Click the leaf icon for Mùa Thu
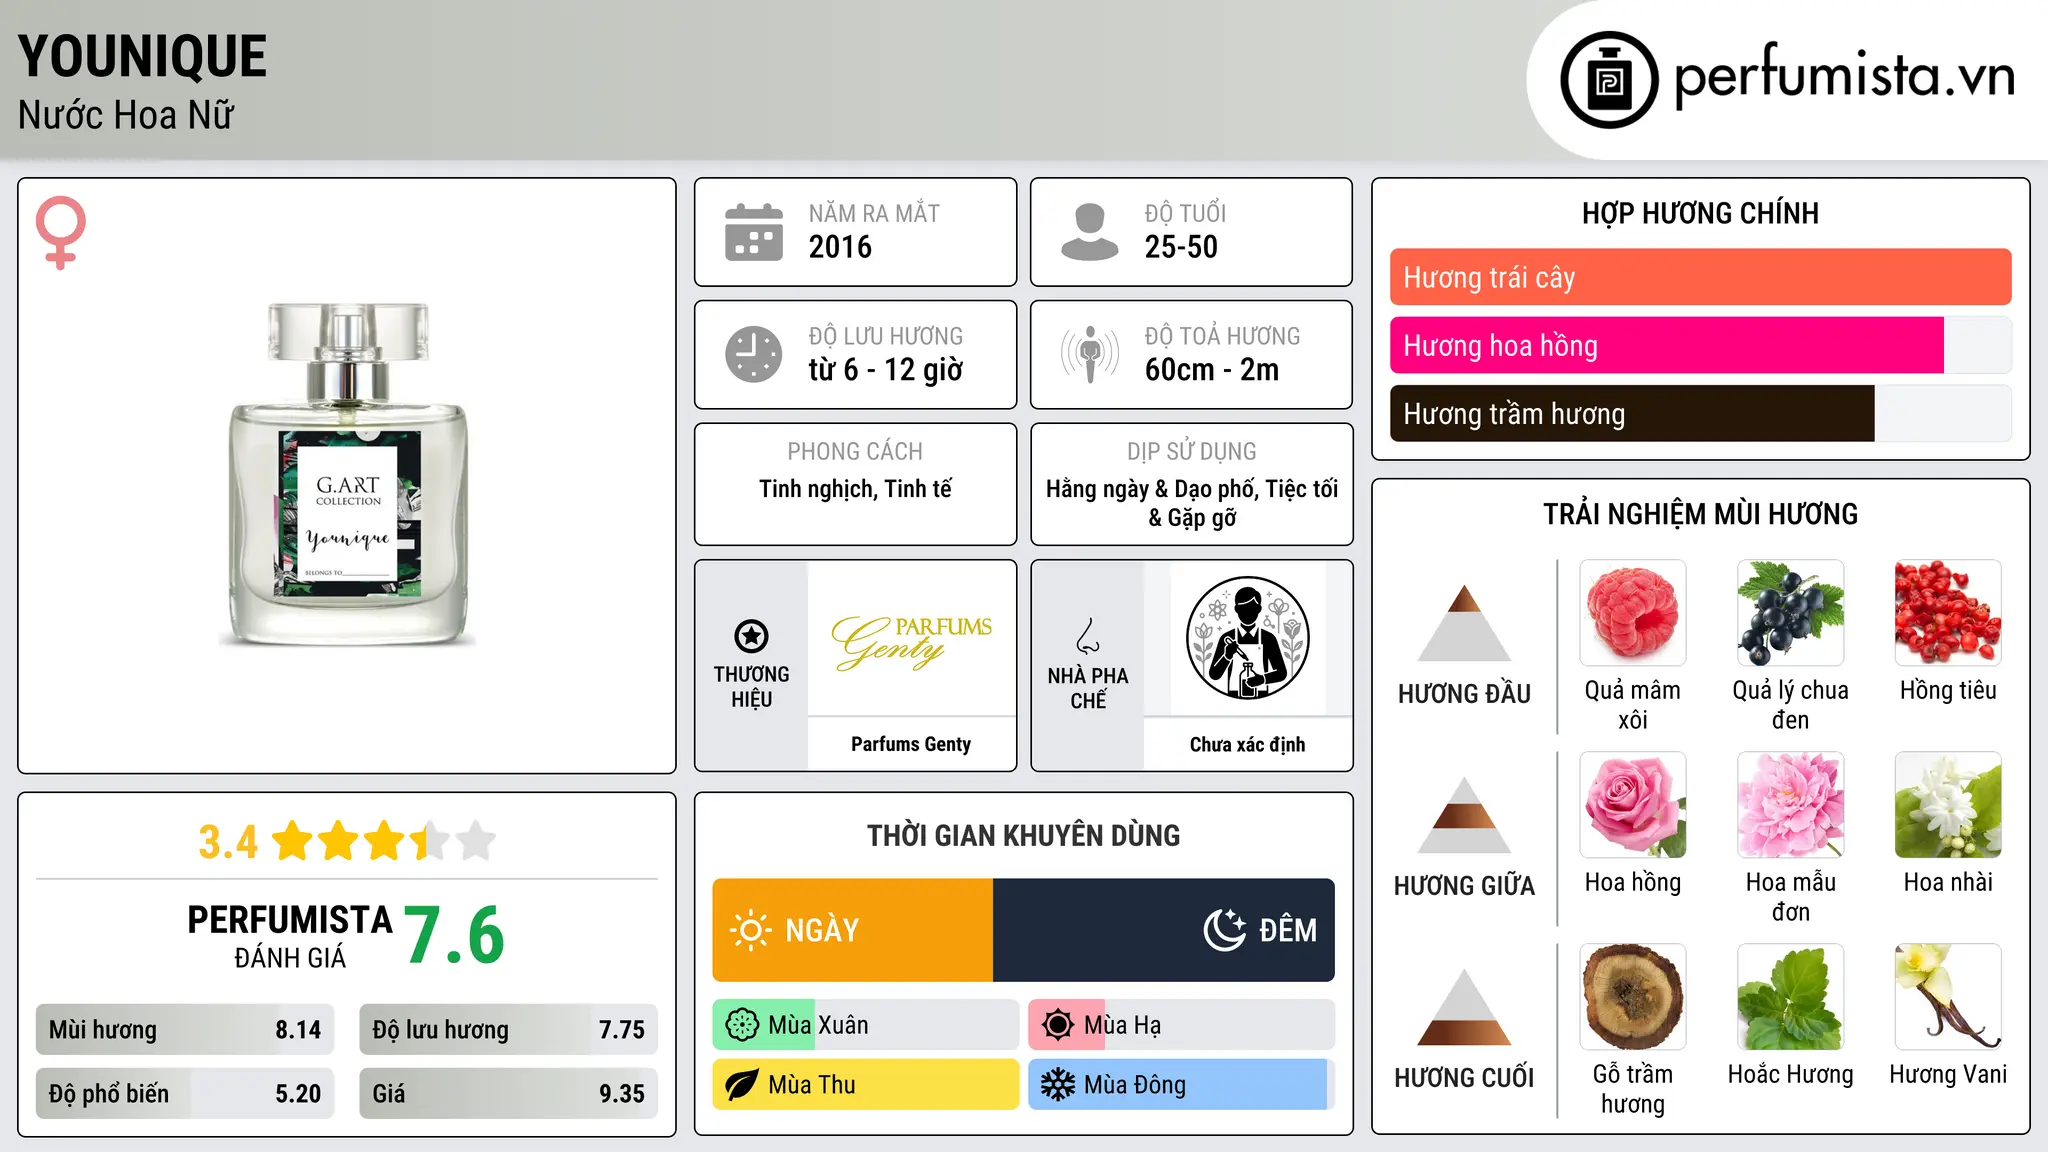This screenshot has width=2048, height=1152. (742, 1085)
